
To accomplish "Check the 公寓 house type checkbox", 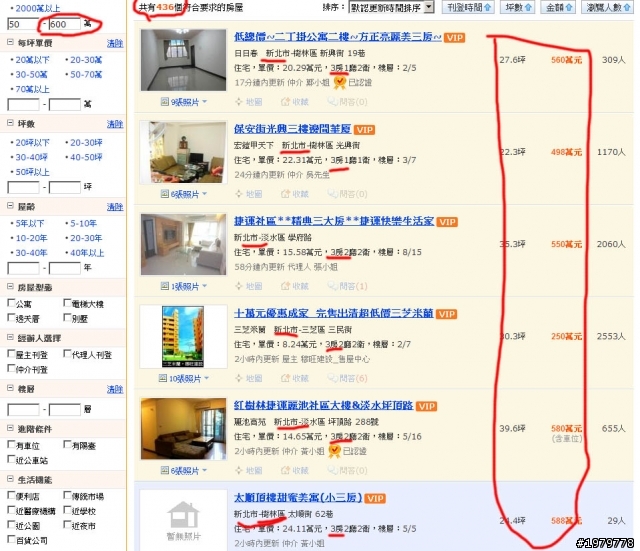I will tap(11, 303).
